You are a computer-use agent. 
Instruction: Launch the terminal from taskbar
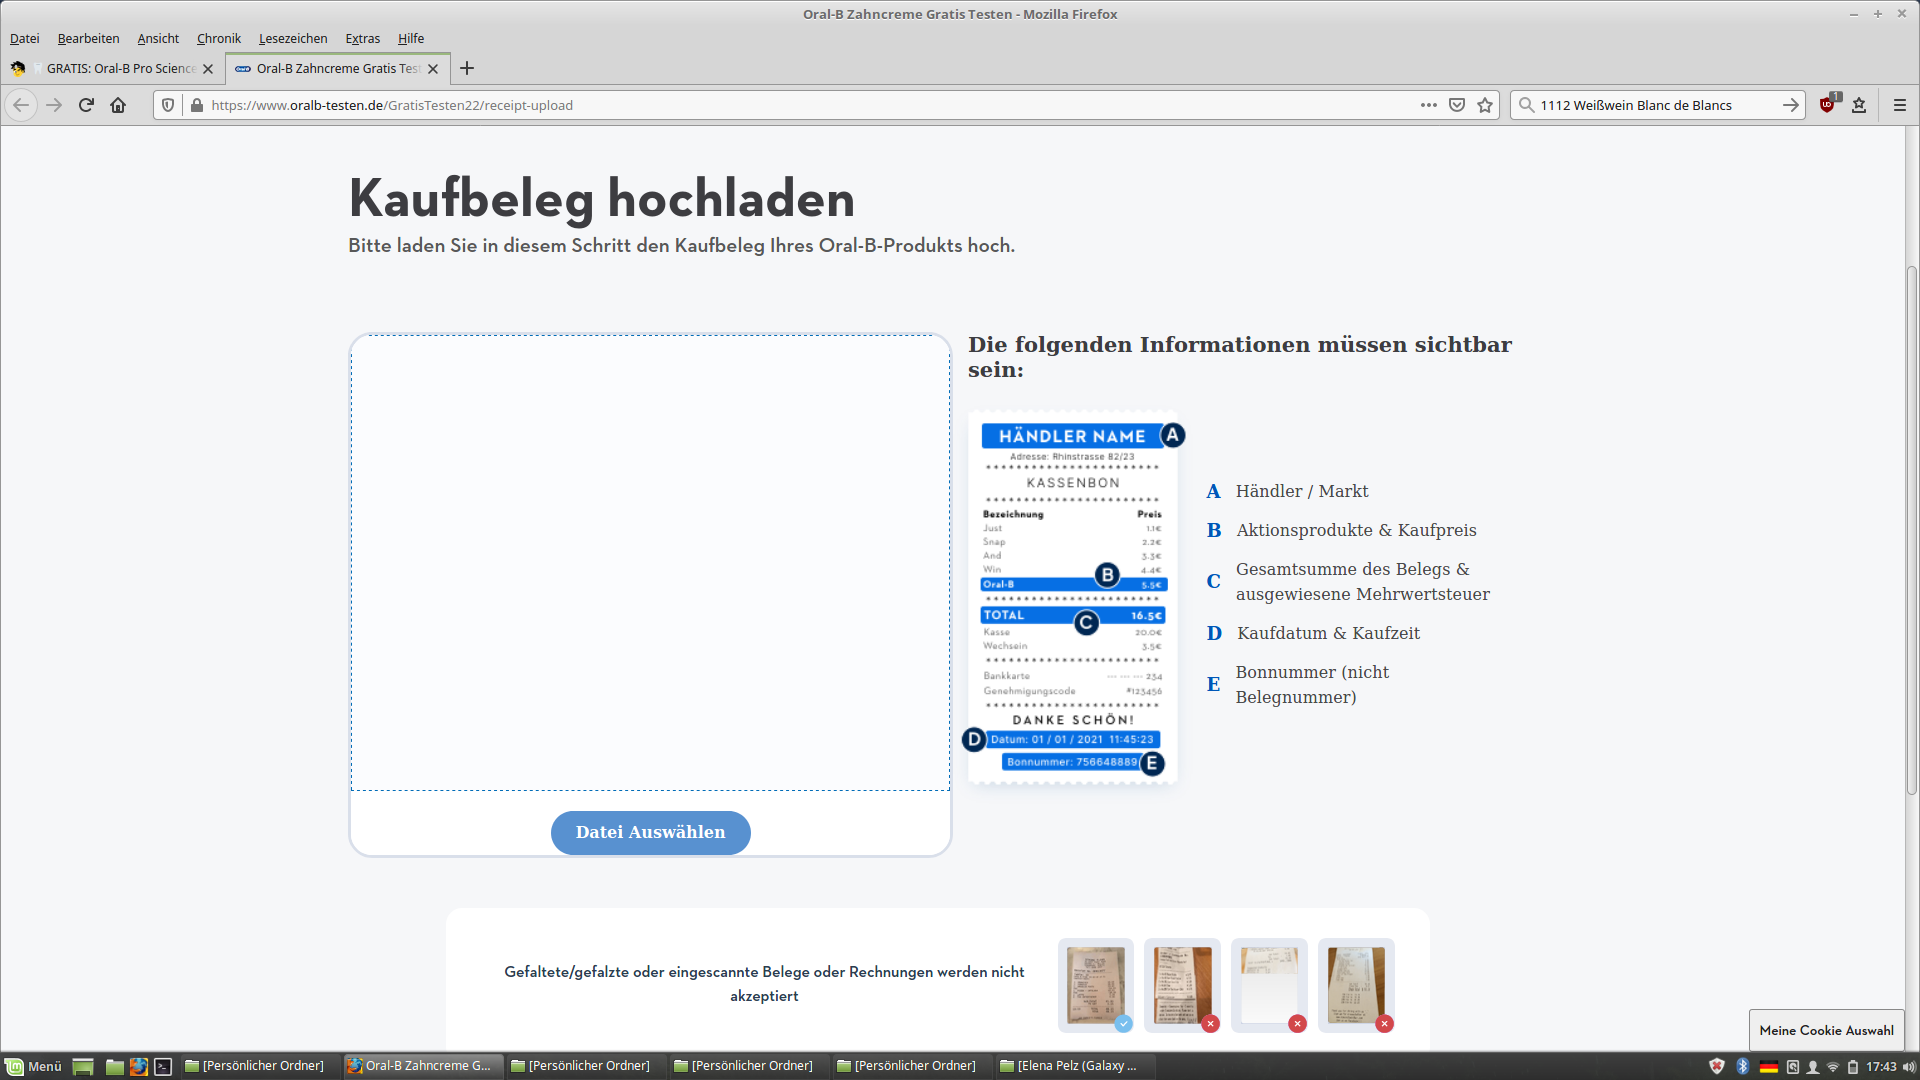[163, 1066]
